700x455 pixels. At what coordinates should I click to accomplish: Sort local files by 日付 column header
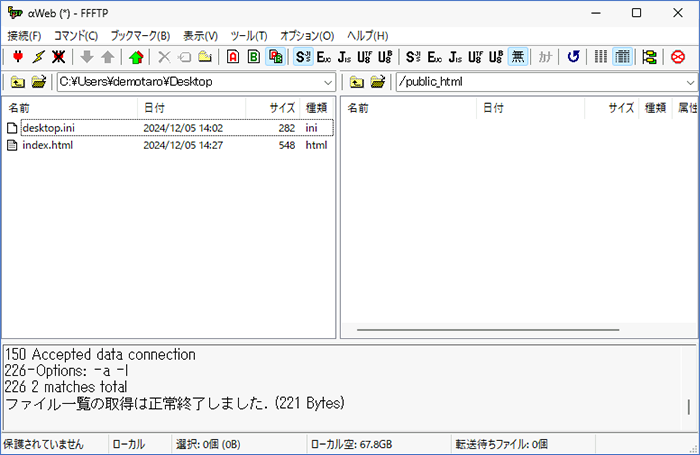(x=154, y=108)
